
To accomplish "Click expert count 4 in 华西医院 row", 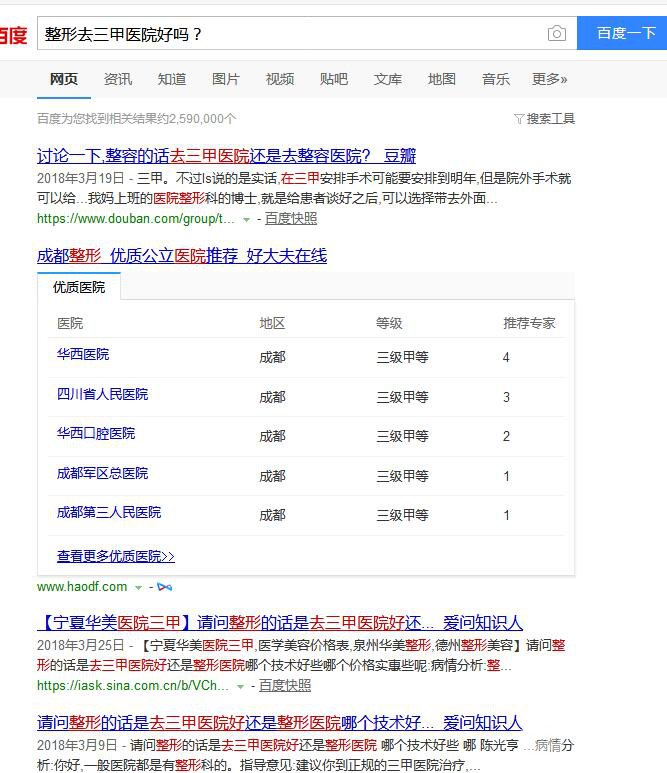I will 506,357.
